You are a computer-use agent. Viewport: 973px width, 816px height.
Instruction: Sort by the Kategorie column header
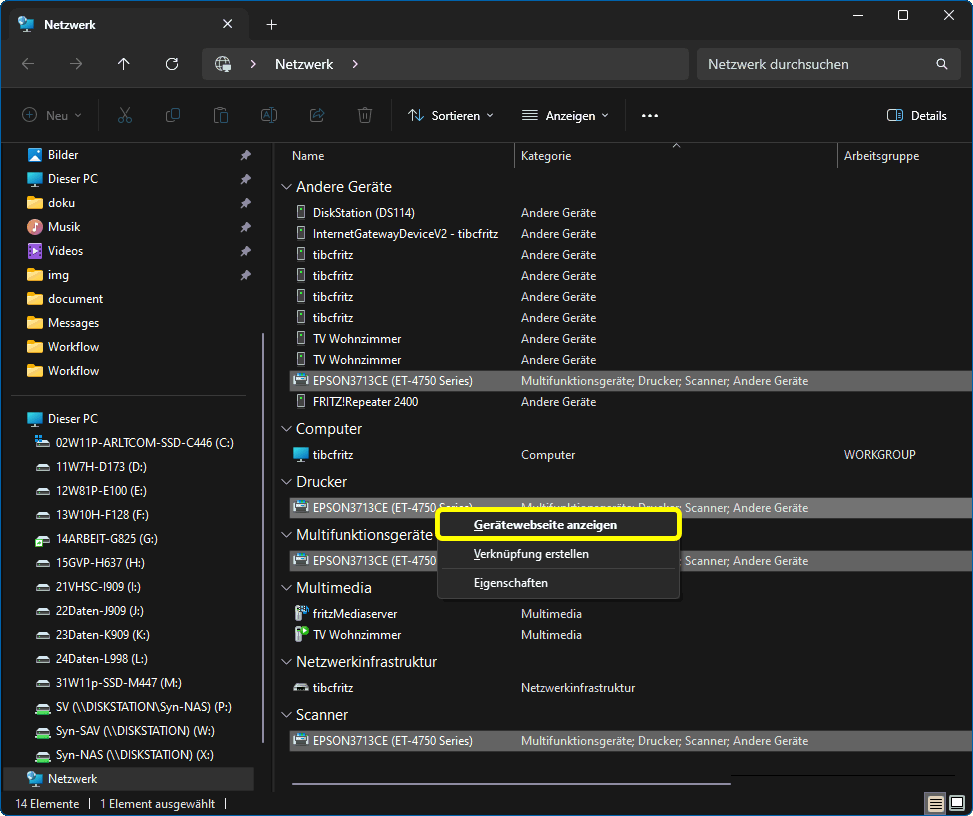tap(546, 156)
